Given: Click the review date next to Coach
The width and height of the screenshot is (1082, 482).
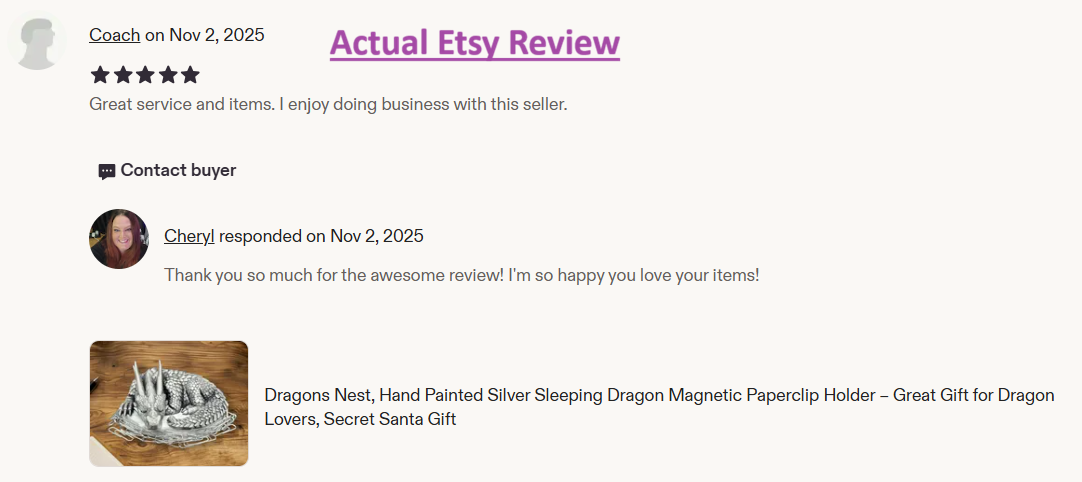Looking at the screenshot, I should point(205,35).
